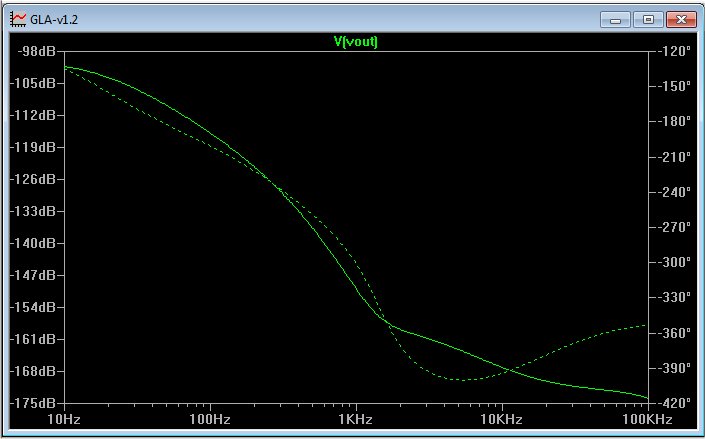Click the GLA-v1.2 waveform window icon
The height and width of the screenshot is (439, 705).
pyautogui.click(x=18, y=19)
